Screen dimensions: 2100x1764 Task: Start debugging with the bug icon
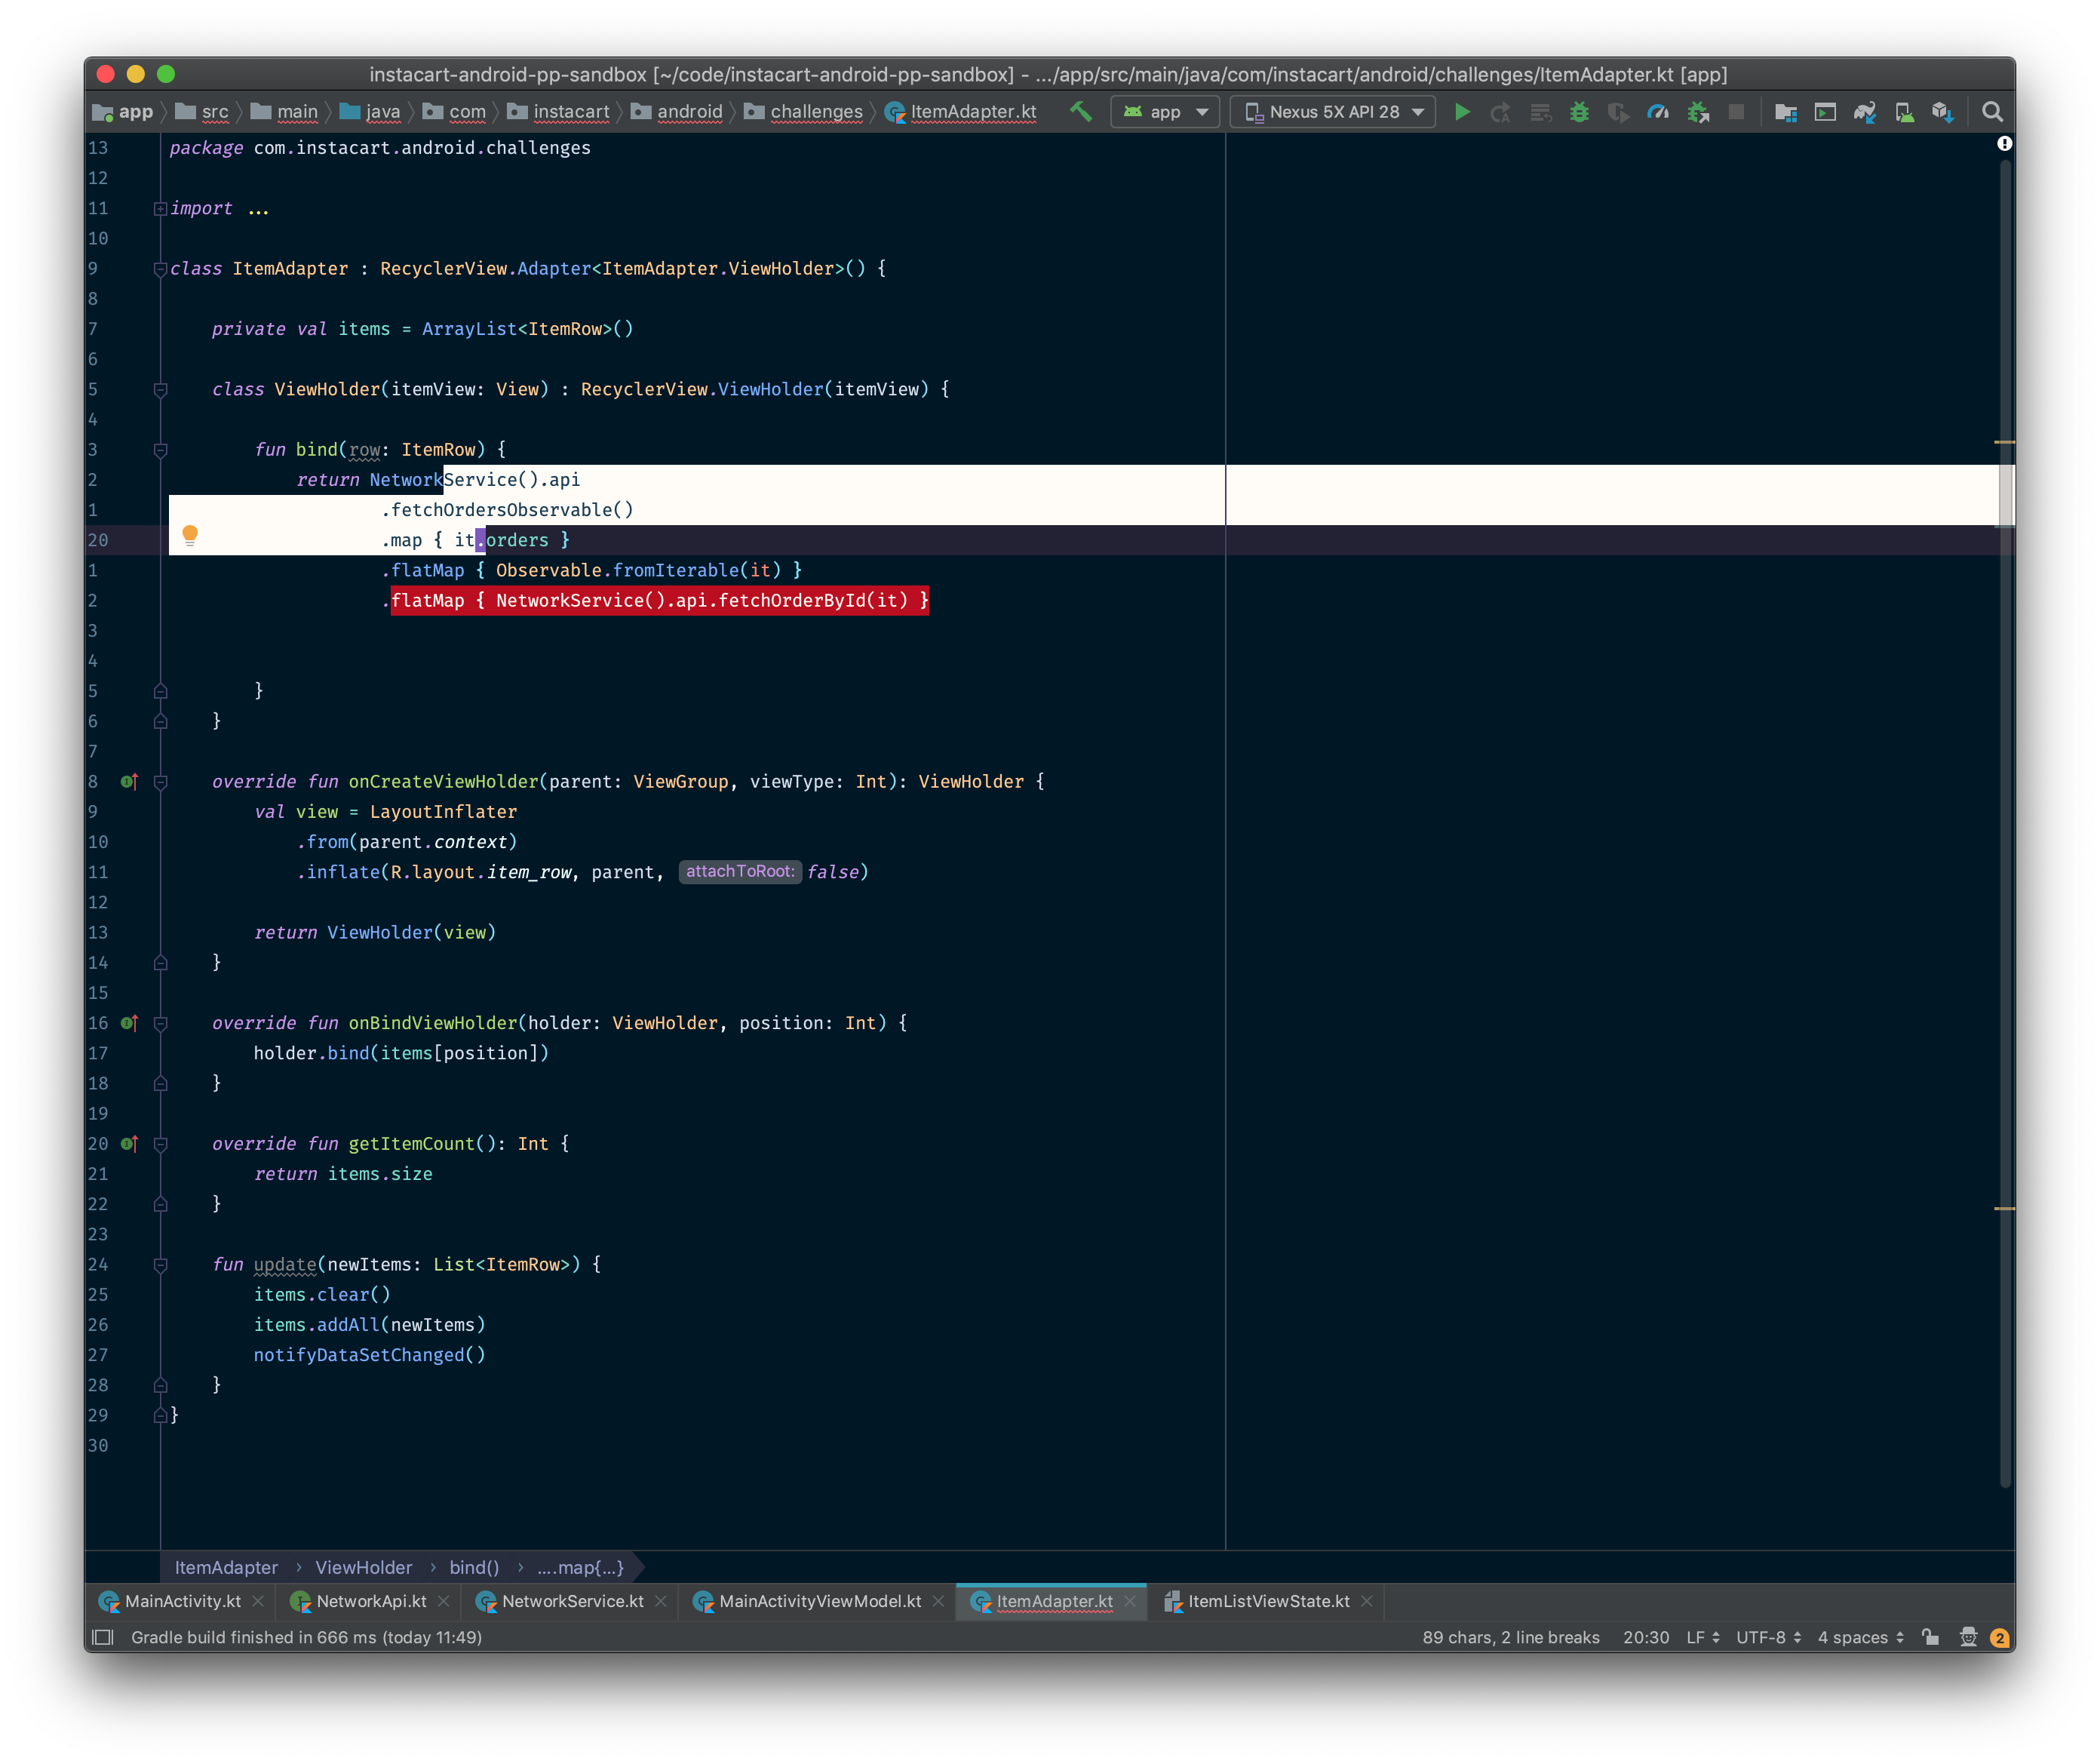click(1579, 112)
